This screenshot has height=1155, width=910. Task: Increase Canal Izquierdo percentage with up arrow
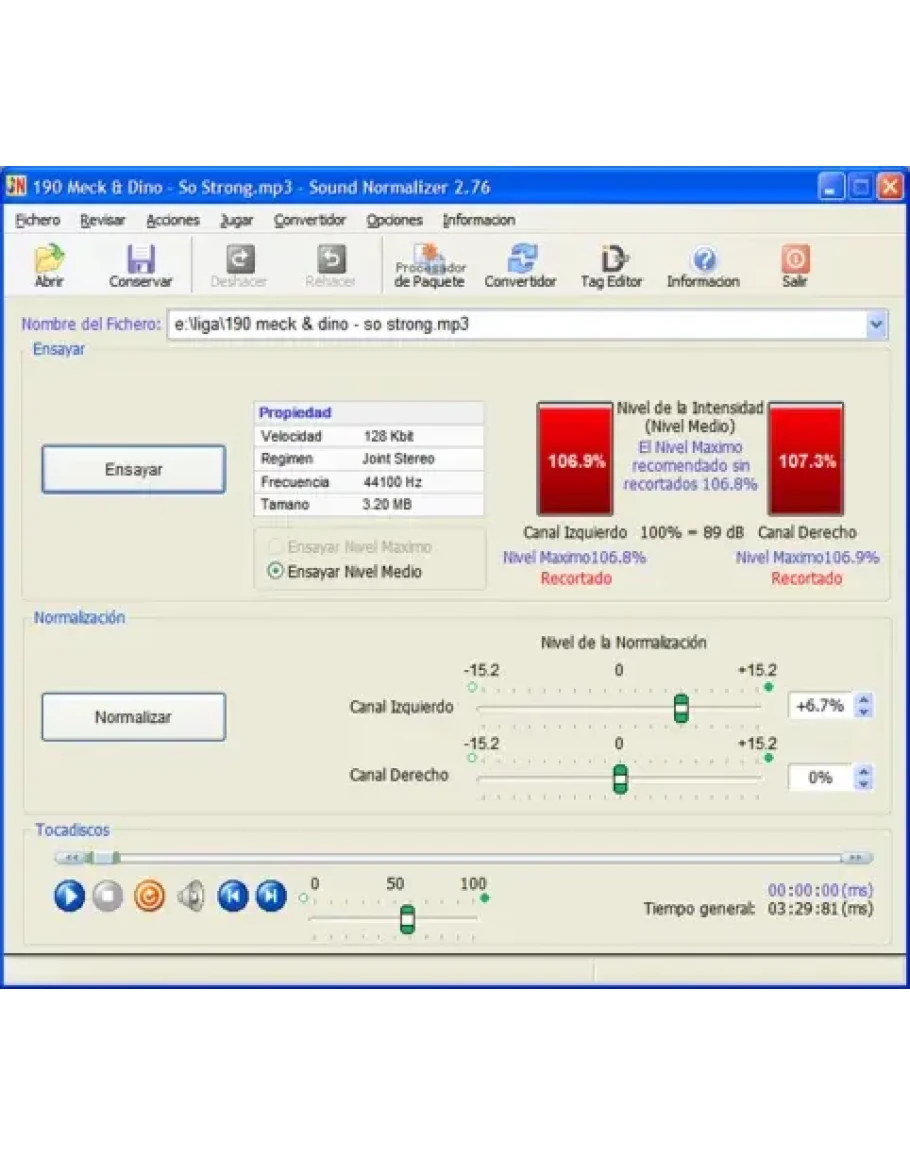click(865, 700)
